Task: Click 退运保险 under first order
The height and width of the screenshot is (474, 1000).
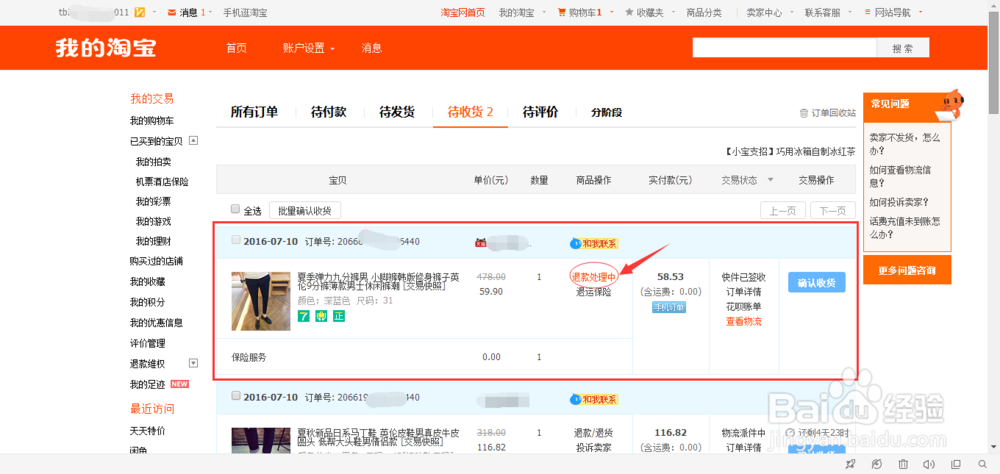Action: [x=594, y=292]
